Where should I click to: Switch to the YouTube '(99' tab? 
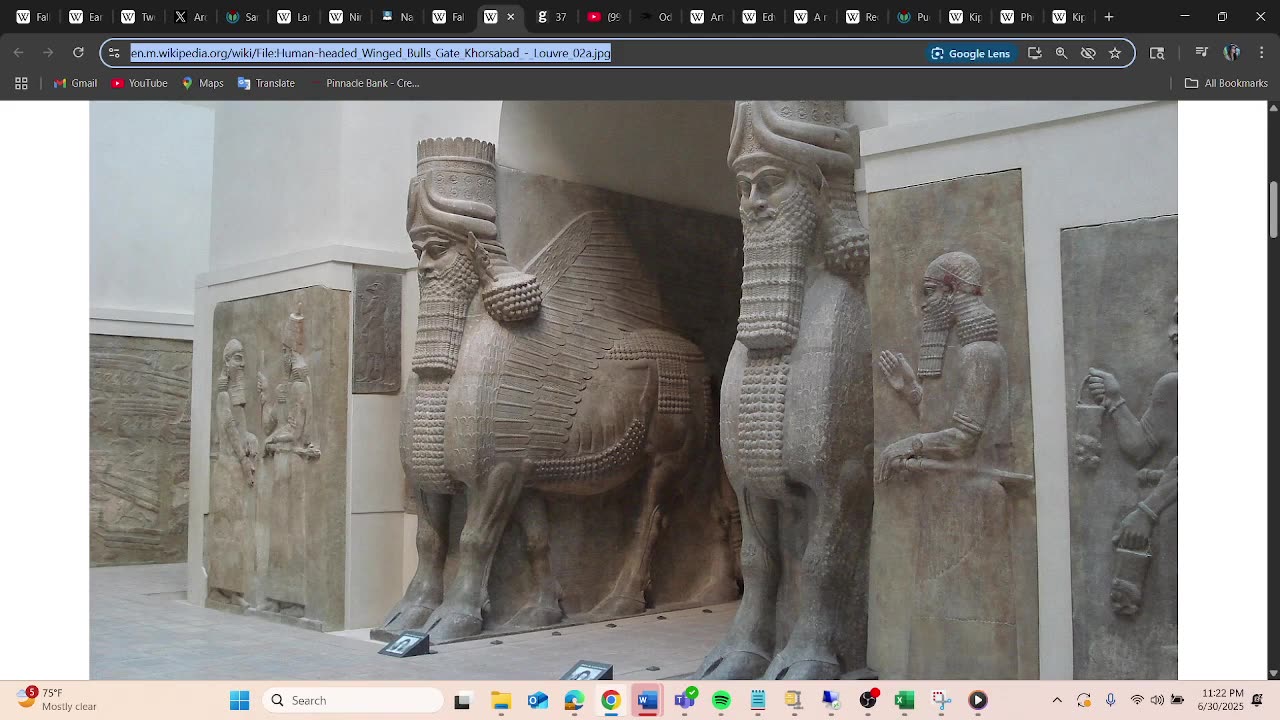click(604, 17)
